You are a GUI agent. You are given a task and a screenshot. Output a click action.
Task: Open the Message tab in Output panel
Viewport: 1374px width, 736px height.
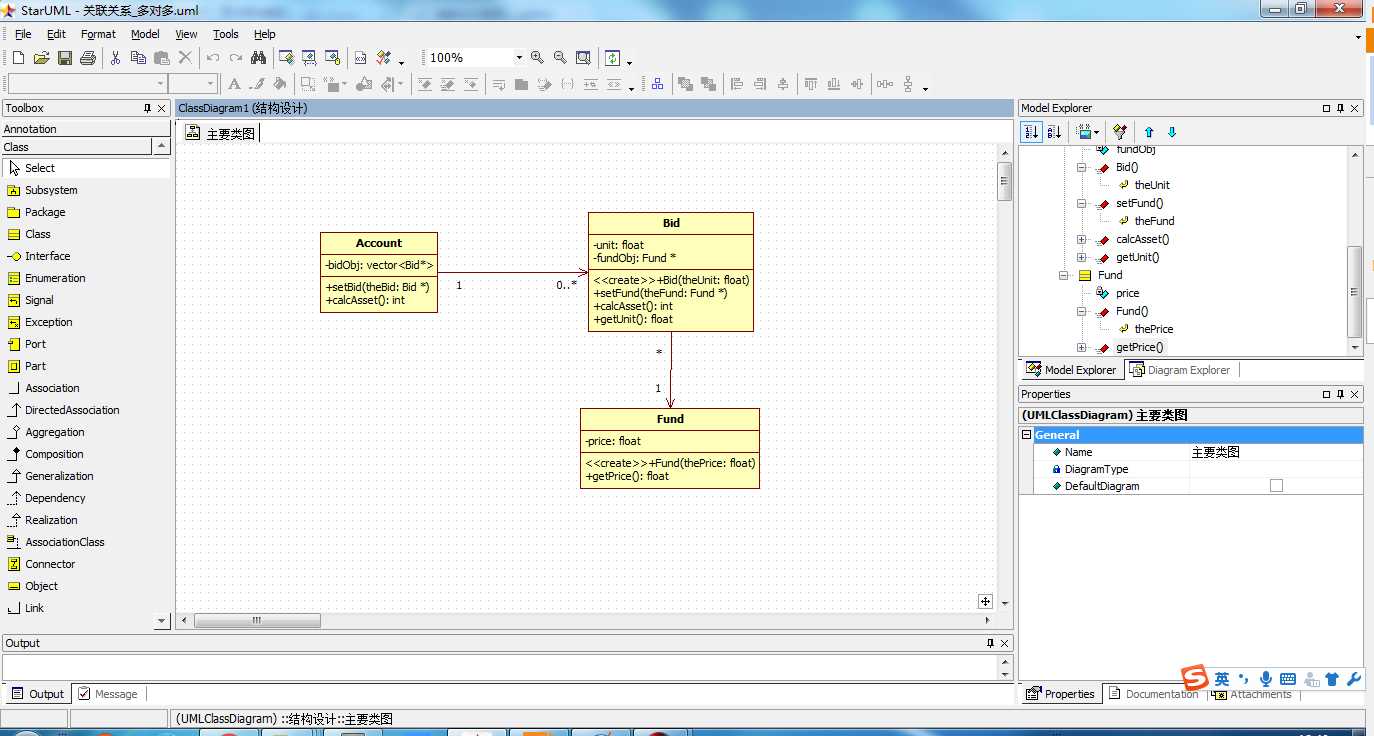[108, 694]
